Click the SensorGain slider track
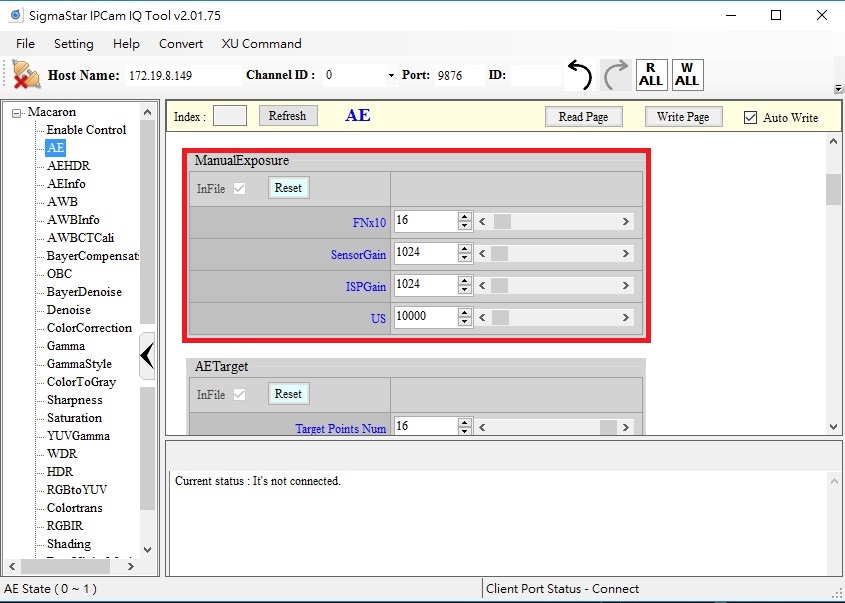Viewport: 845px width, 603px height. 560,254
